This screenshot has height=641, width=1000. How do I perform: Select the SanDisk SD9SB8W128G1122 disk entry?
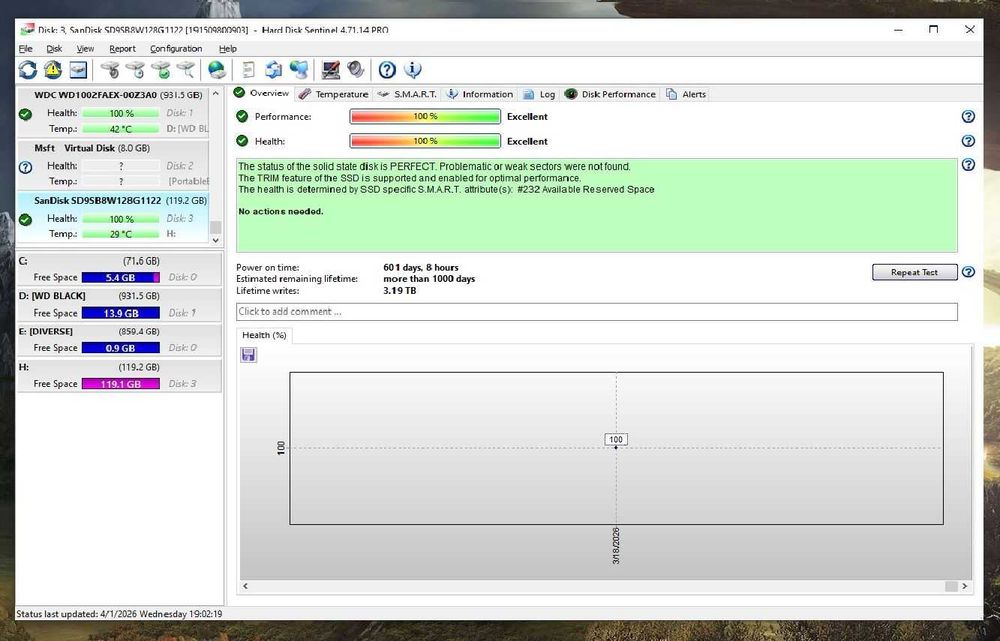112,217
